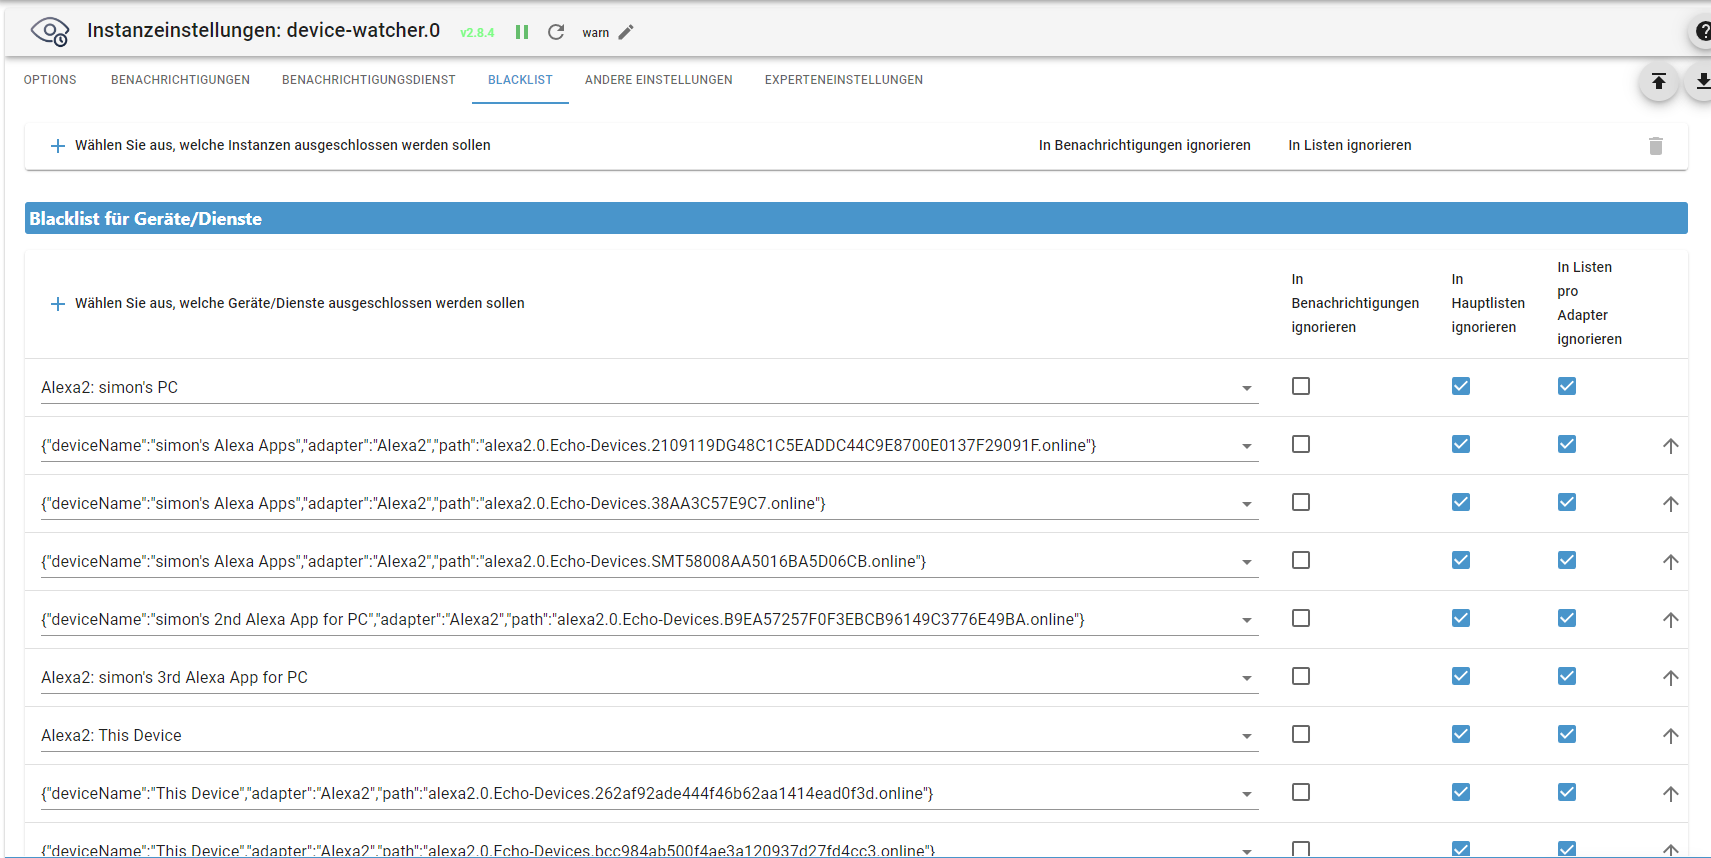The height and width of the screenshot is (858, 1711).
Task: Open the Experteneinstellungen tab
Action: tap(844, 80)
